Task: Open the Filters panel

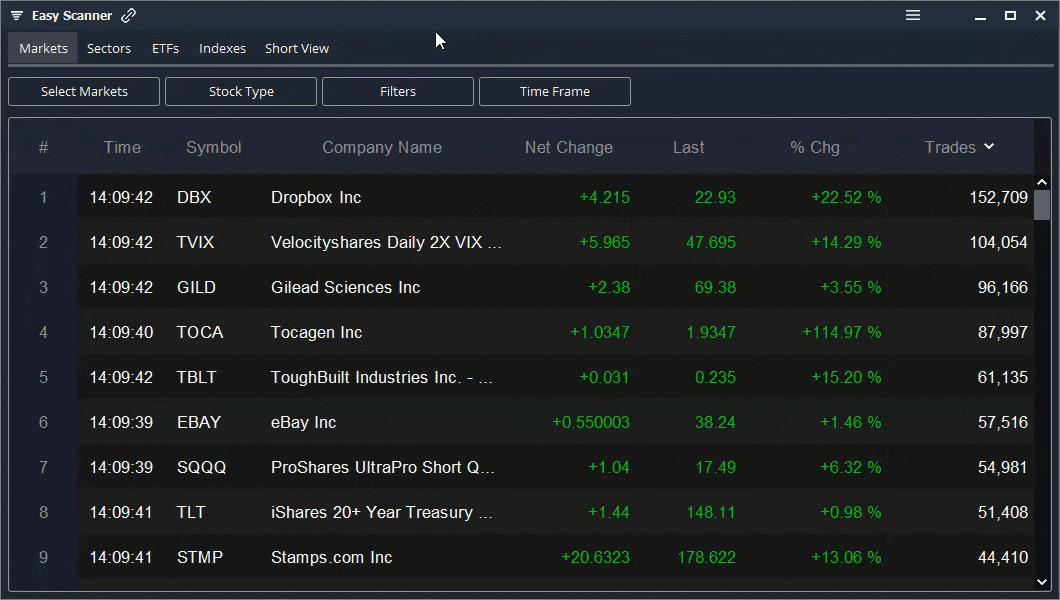Action: point(397,91)
